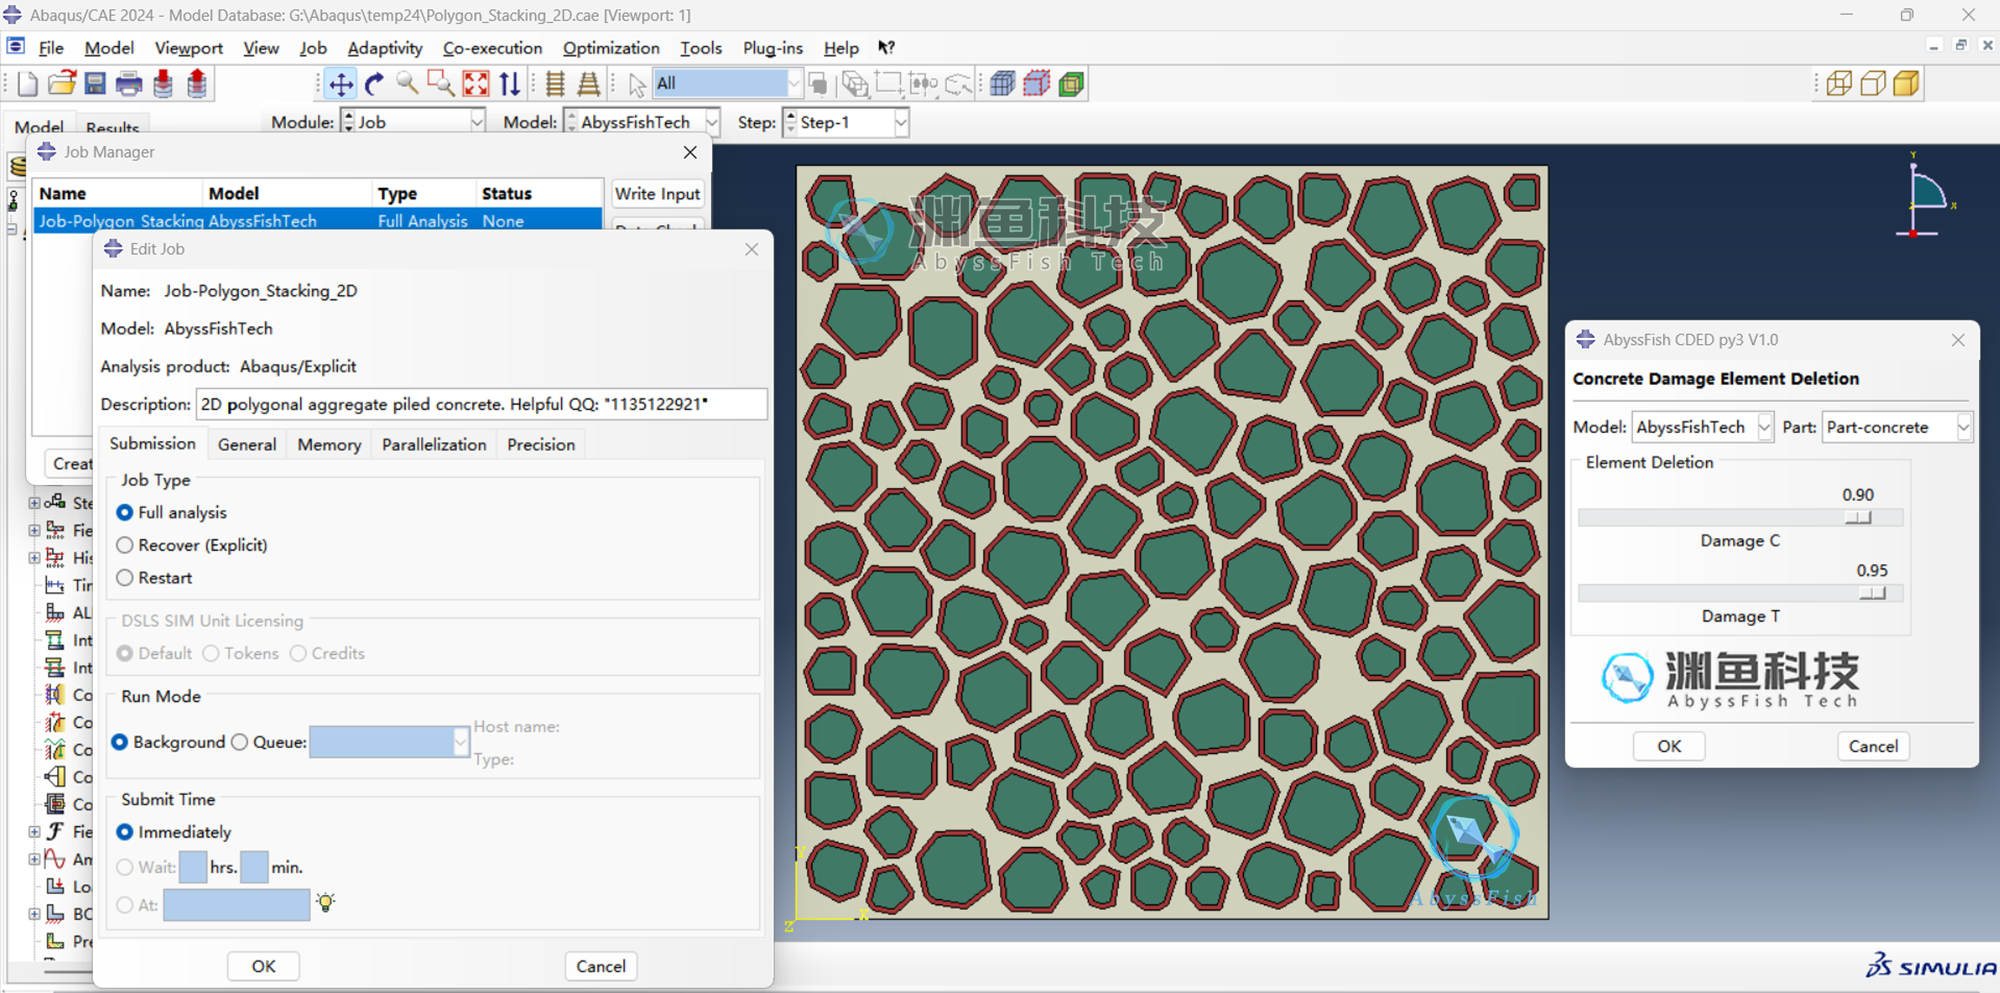
Task: Click the Cycle Views arrows icon
Action: click(x=510, y=84)
